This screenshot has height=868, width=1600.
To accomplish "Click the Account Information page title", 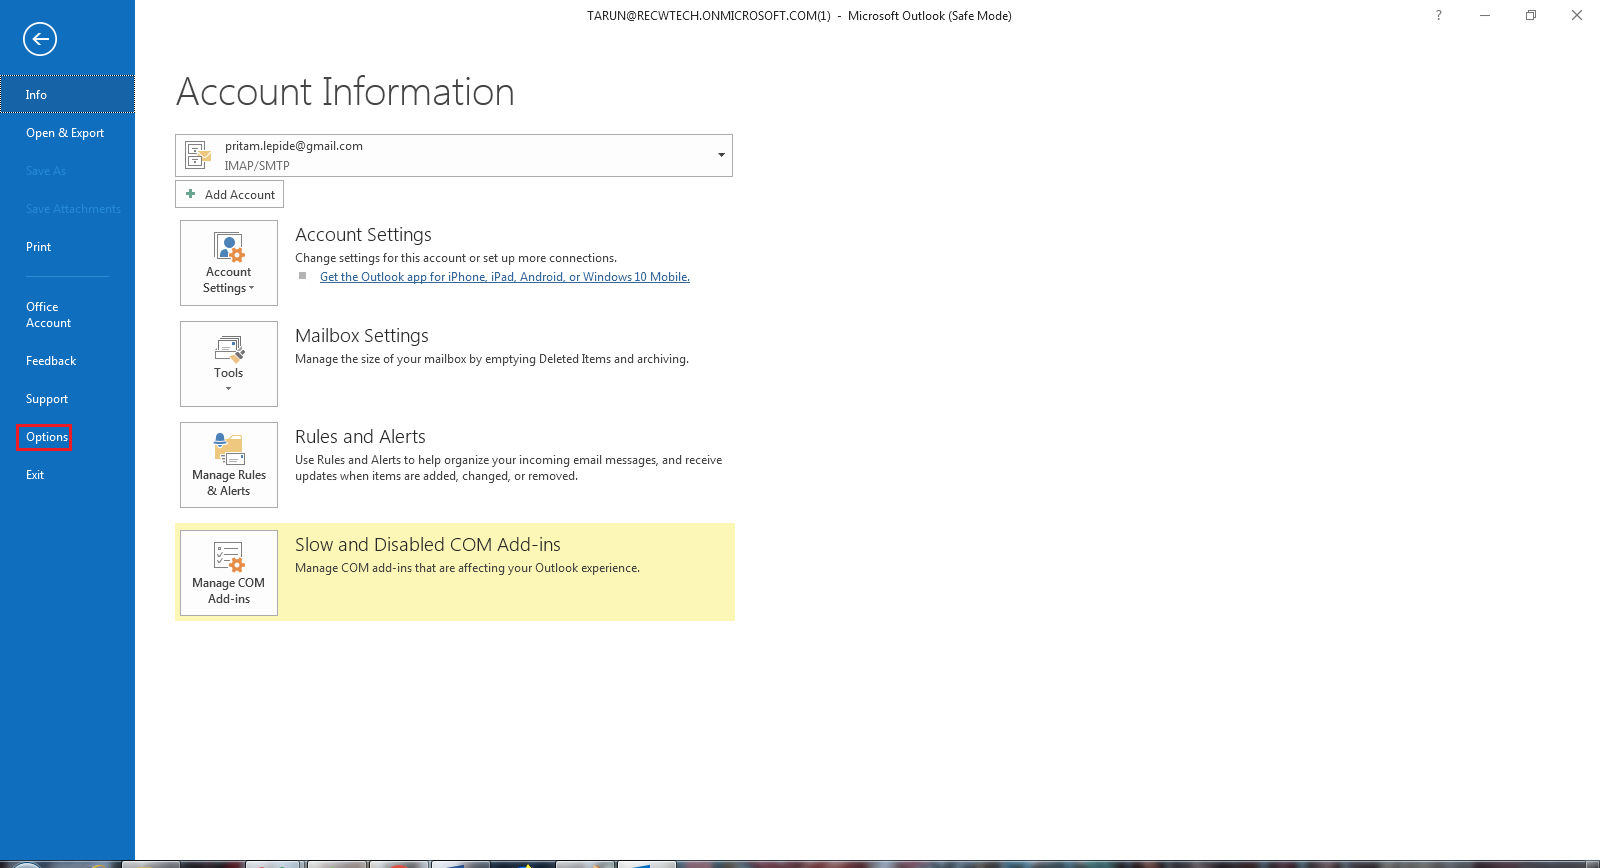I will [x=345, y=92].
